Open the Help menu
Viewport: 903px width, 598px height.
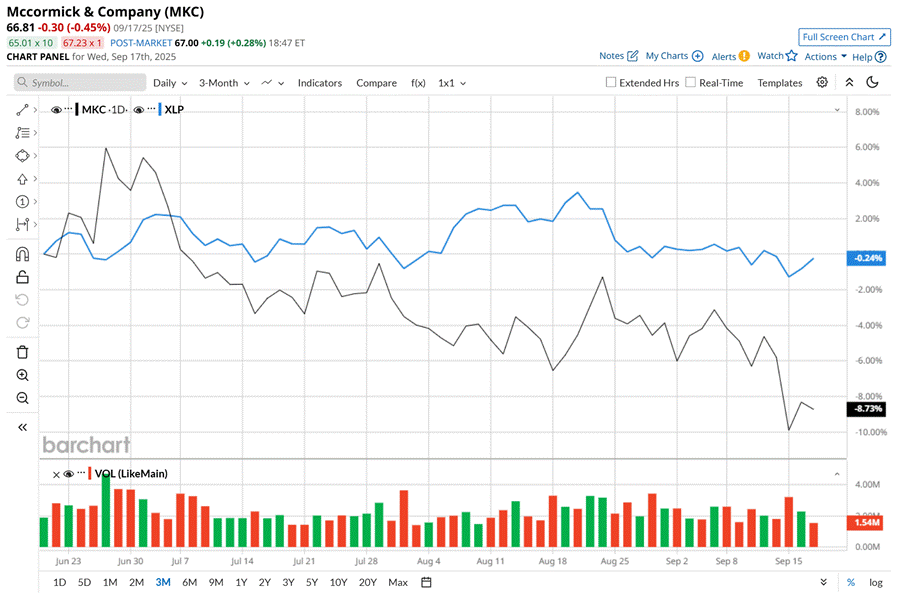click(x=869, y=56)
